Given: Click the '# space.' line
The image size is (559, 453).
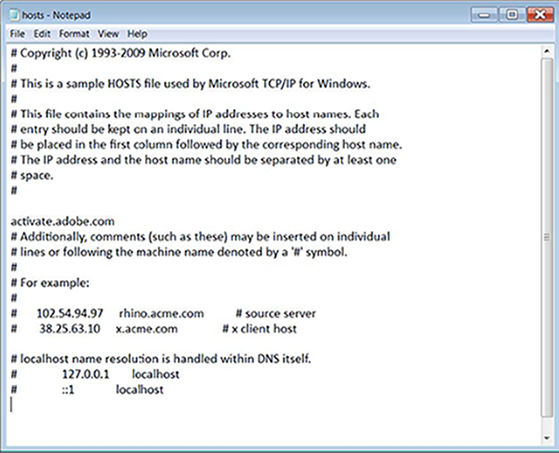Looking at the screenshot, I should coord(32,175).
